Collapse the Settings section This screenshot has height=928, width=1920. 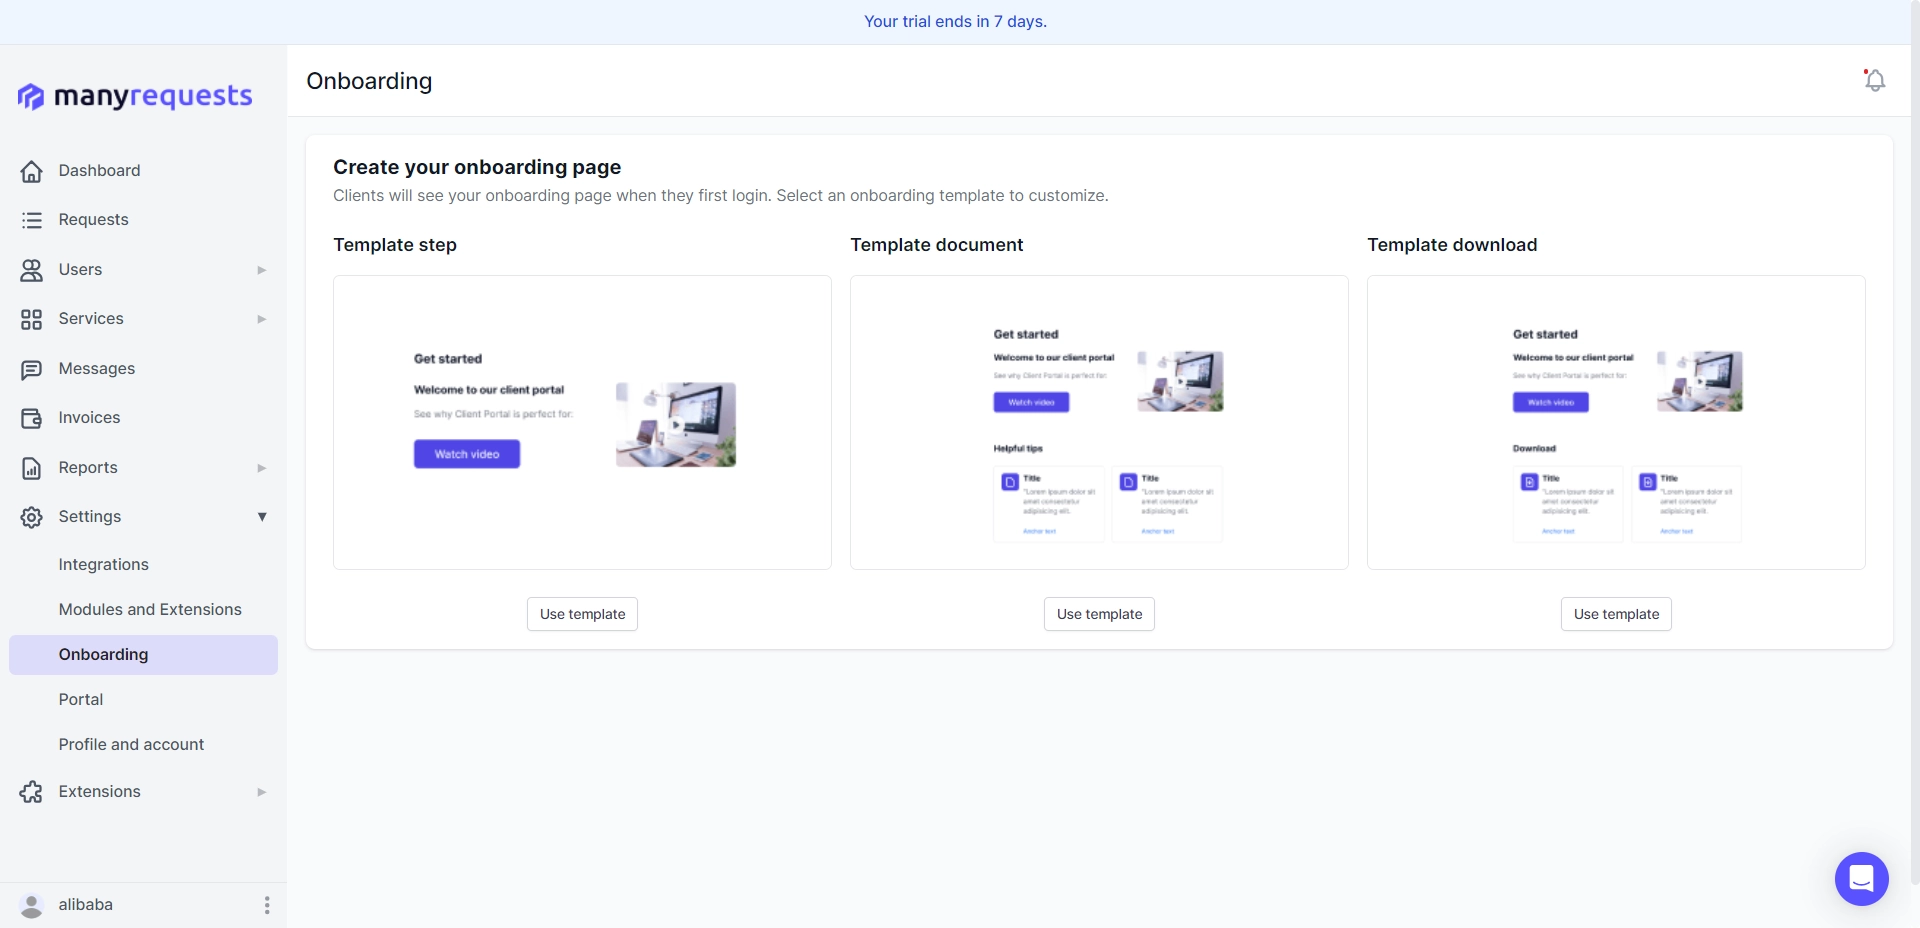pos(261,517)
